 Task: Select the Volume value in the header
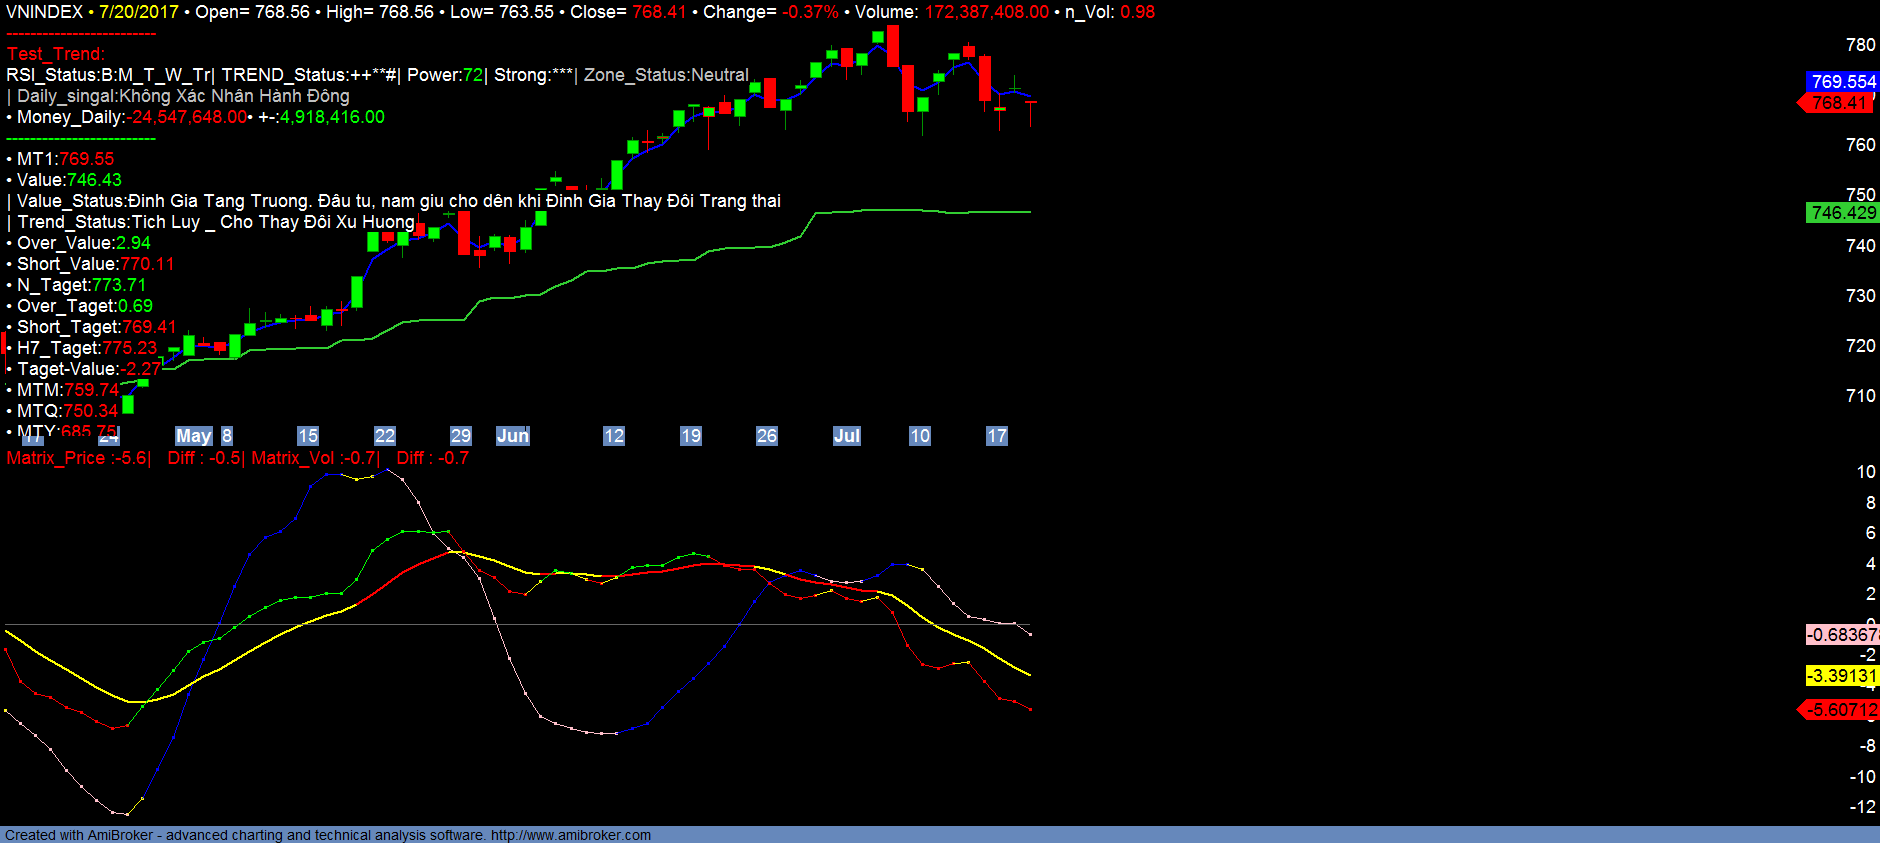(x=986, y=12)
